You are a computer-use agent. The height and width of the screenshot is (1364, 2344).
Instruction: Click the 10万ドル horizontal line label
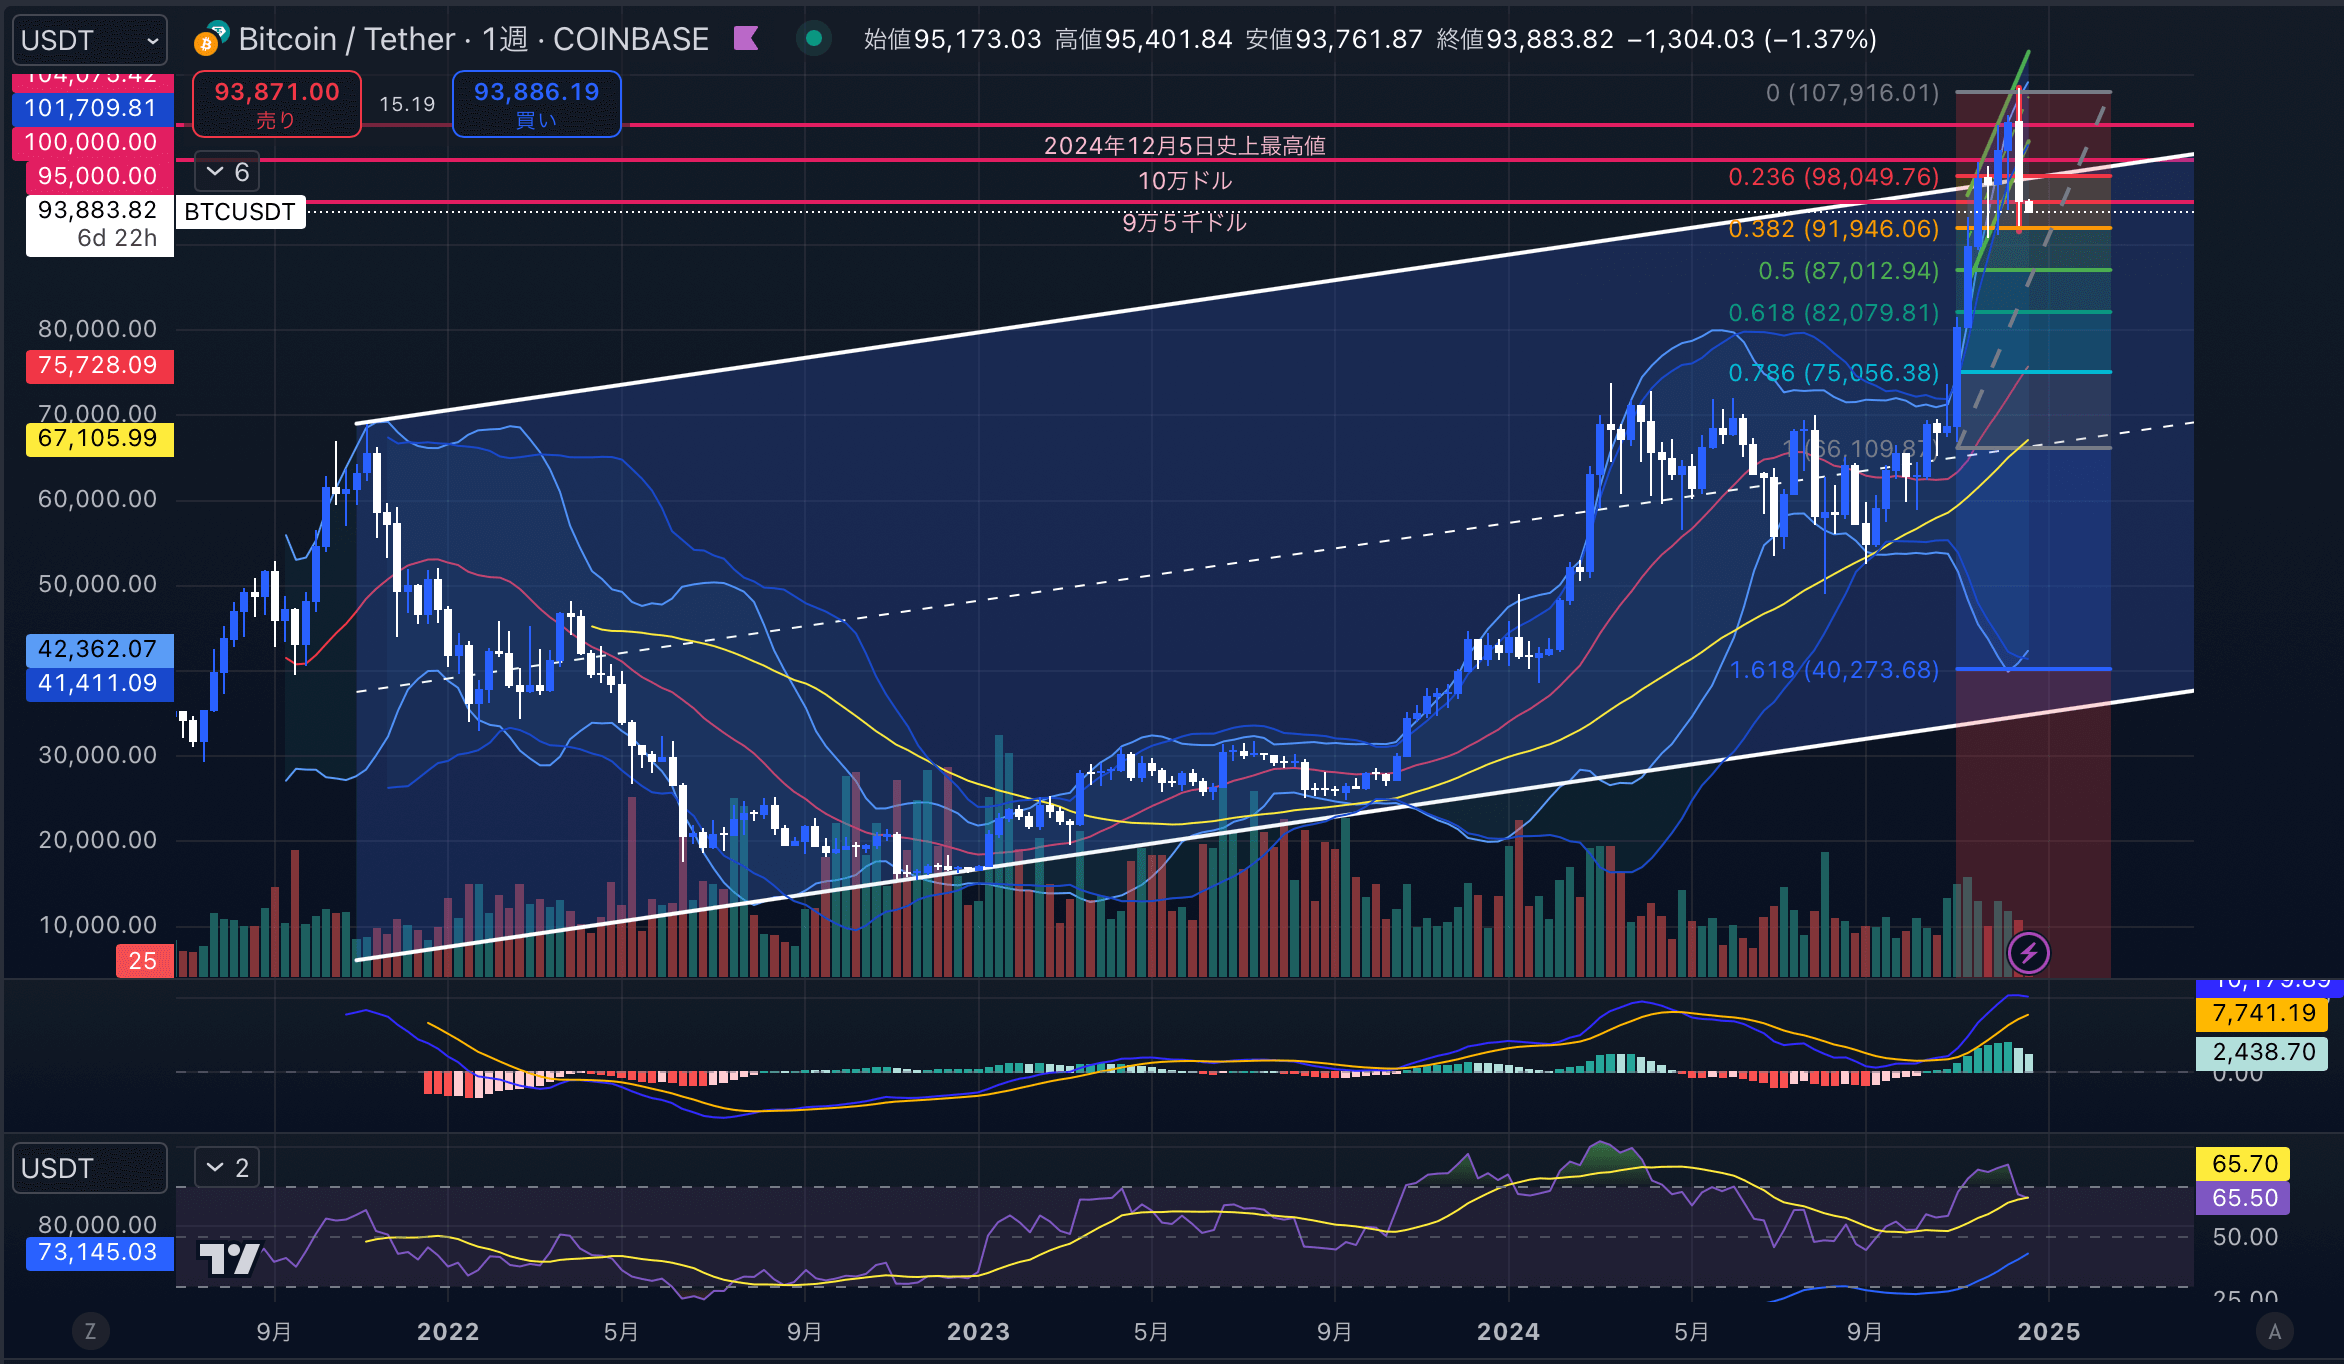(1185, 181)
